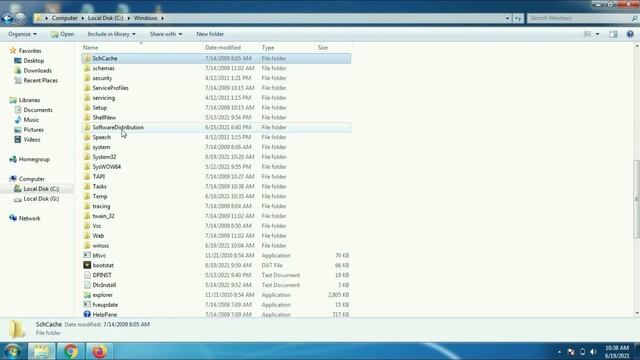The height and width of the screenshot is (360, 640).
Task: Go back with the Back arrow button
Action: click(7, 18)
